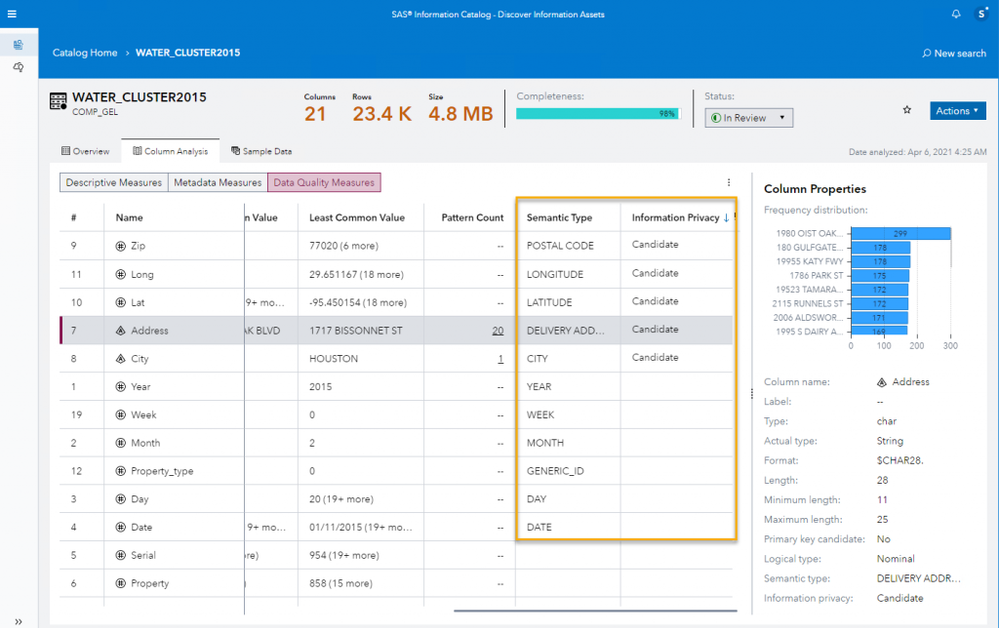Toggle Data Quality Measures view
999x628 pixels.
coord(324,183)
